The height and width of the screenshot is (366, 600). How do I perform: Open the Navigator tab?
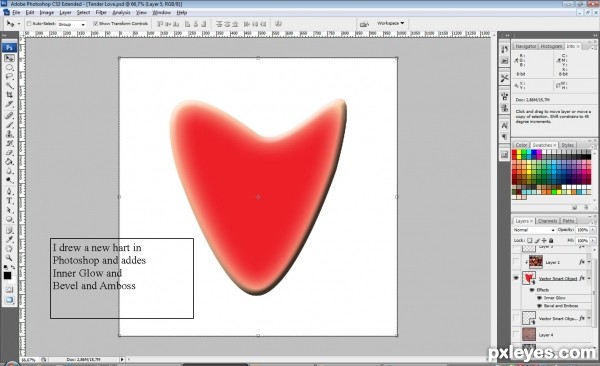pyautogui.click(x=525, y=46)
